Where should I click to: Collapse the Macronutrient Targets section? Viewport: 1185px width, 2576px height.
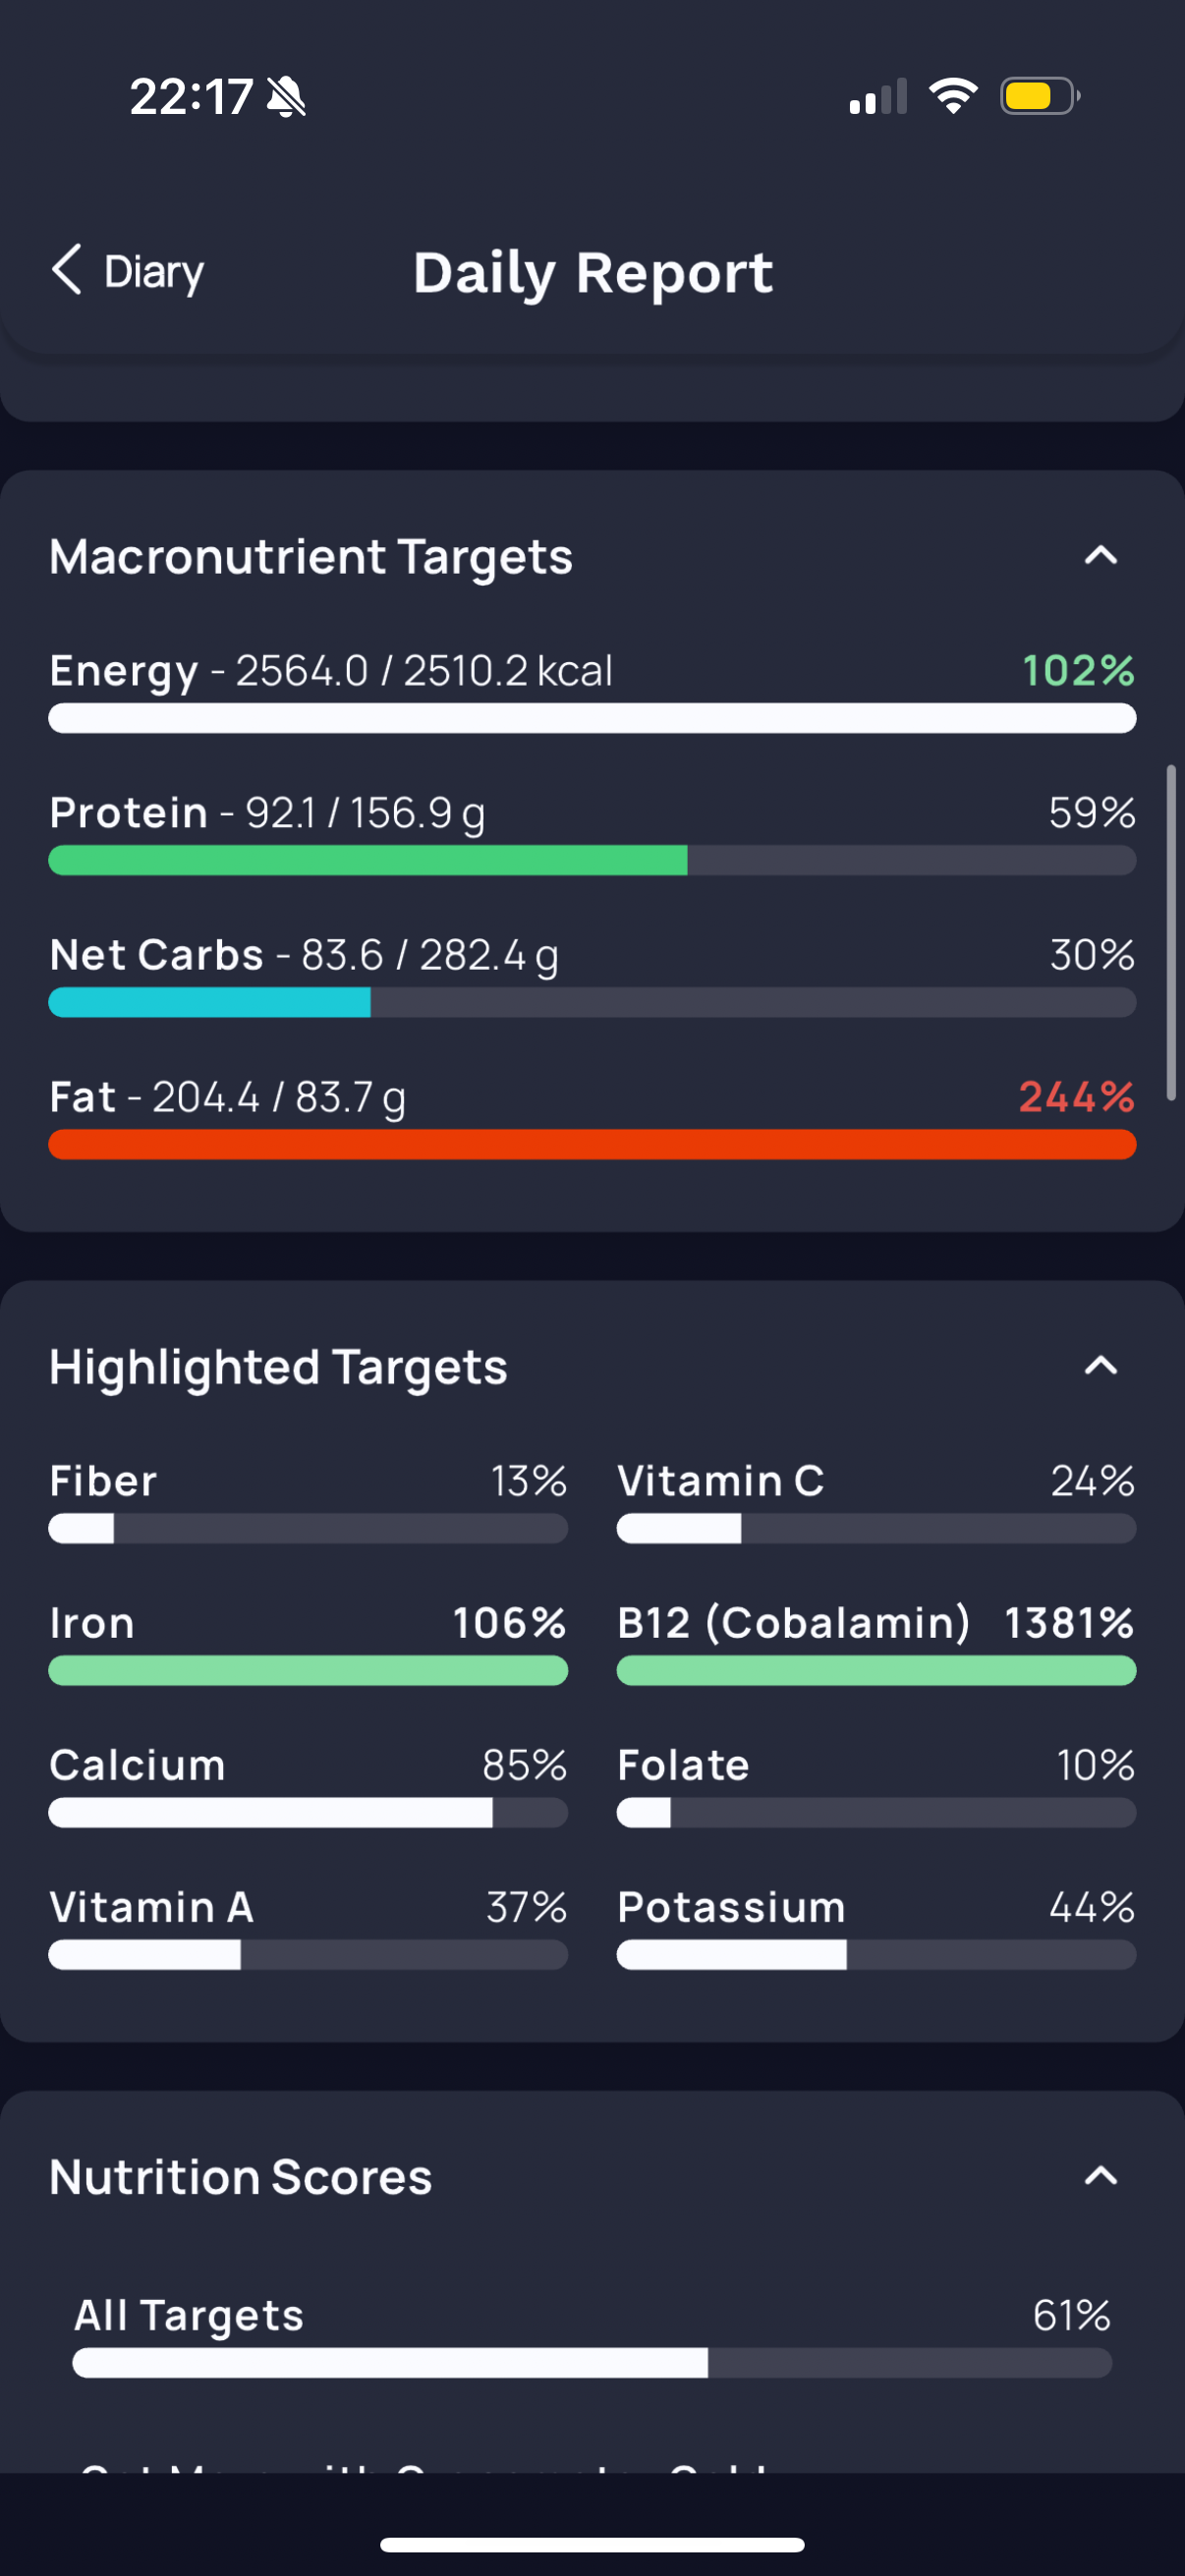(1100, 555)
